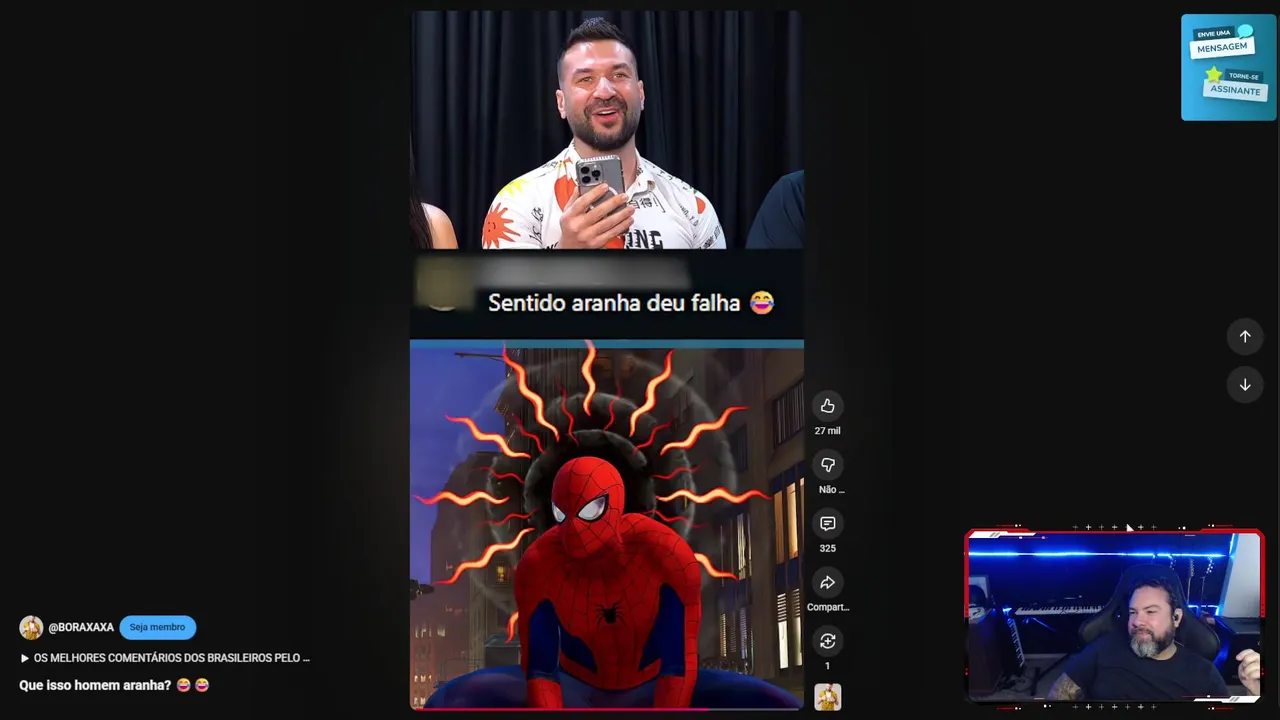1280x720 pixels.
Task: Go to next Short with down arrow
Action: (x=1245, y=385)
